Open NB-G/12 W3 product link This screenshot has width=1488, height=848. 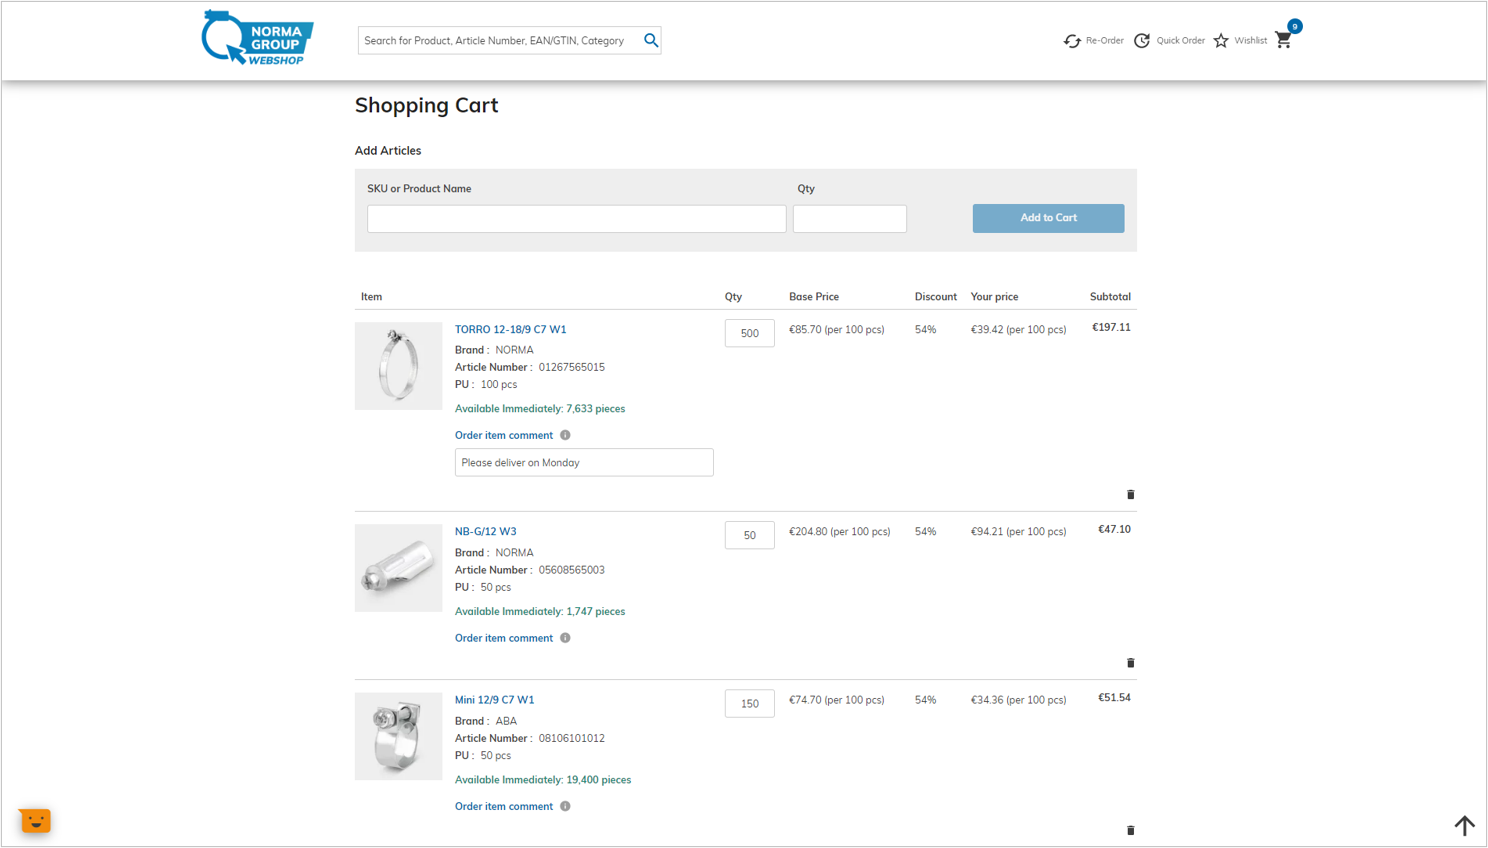(485, 532)
